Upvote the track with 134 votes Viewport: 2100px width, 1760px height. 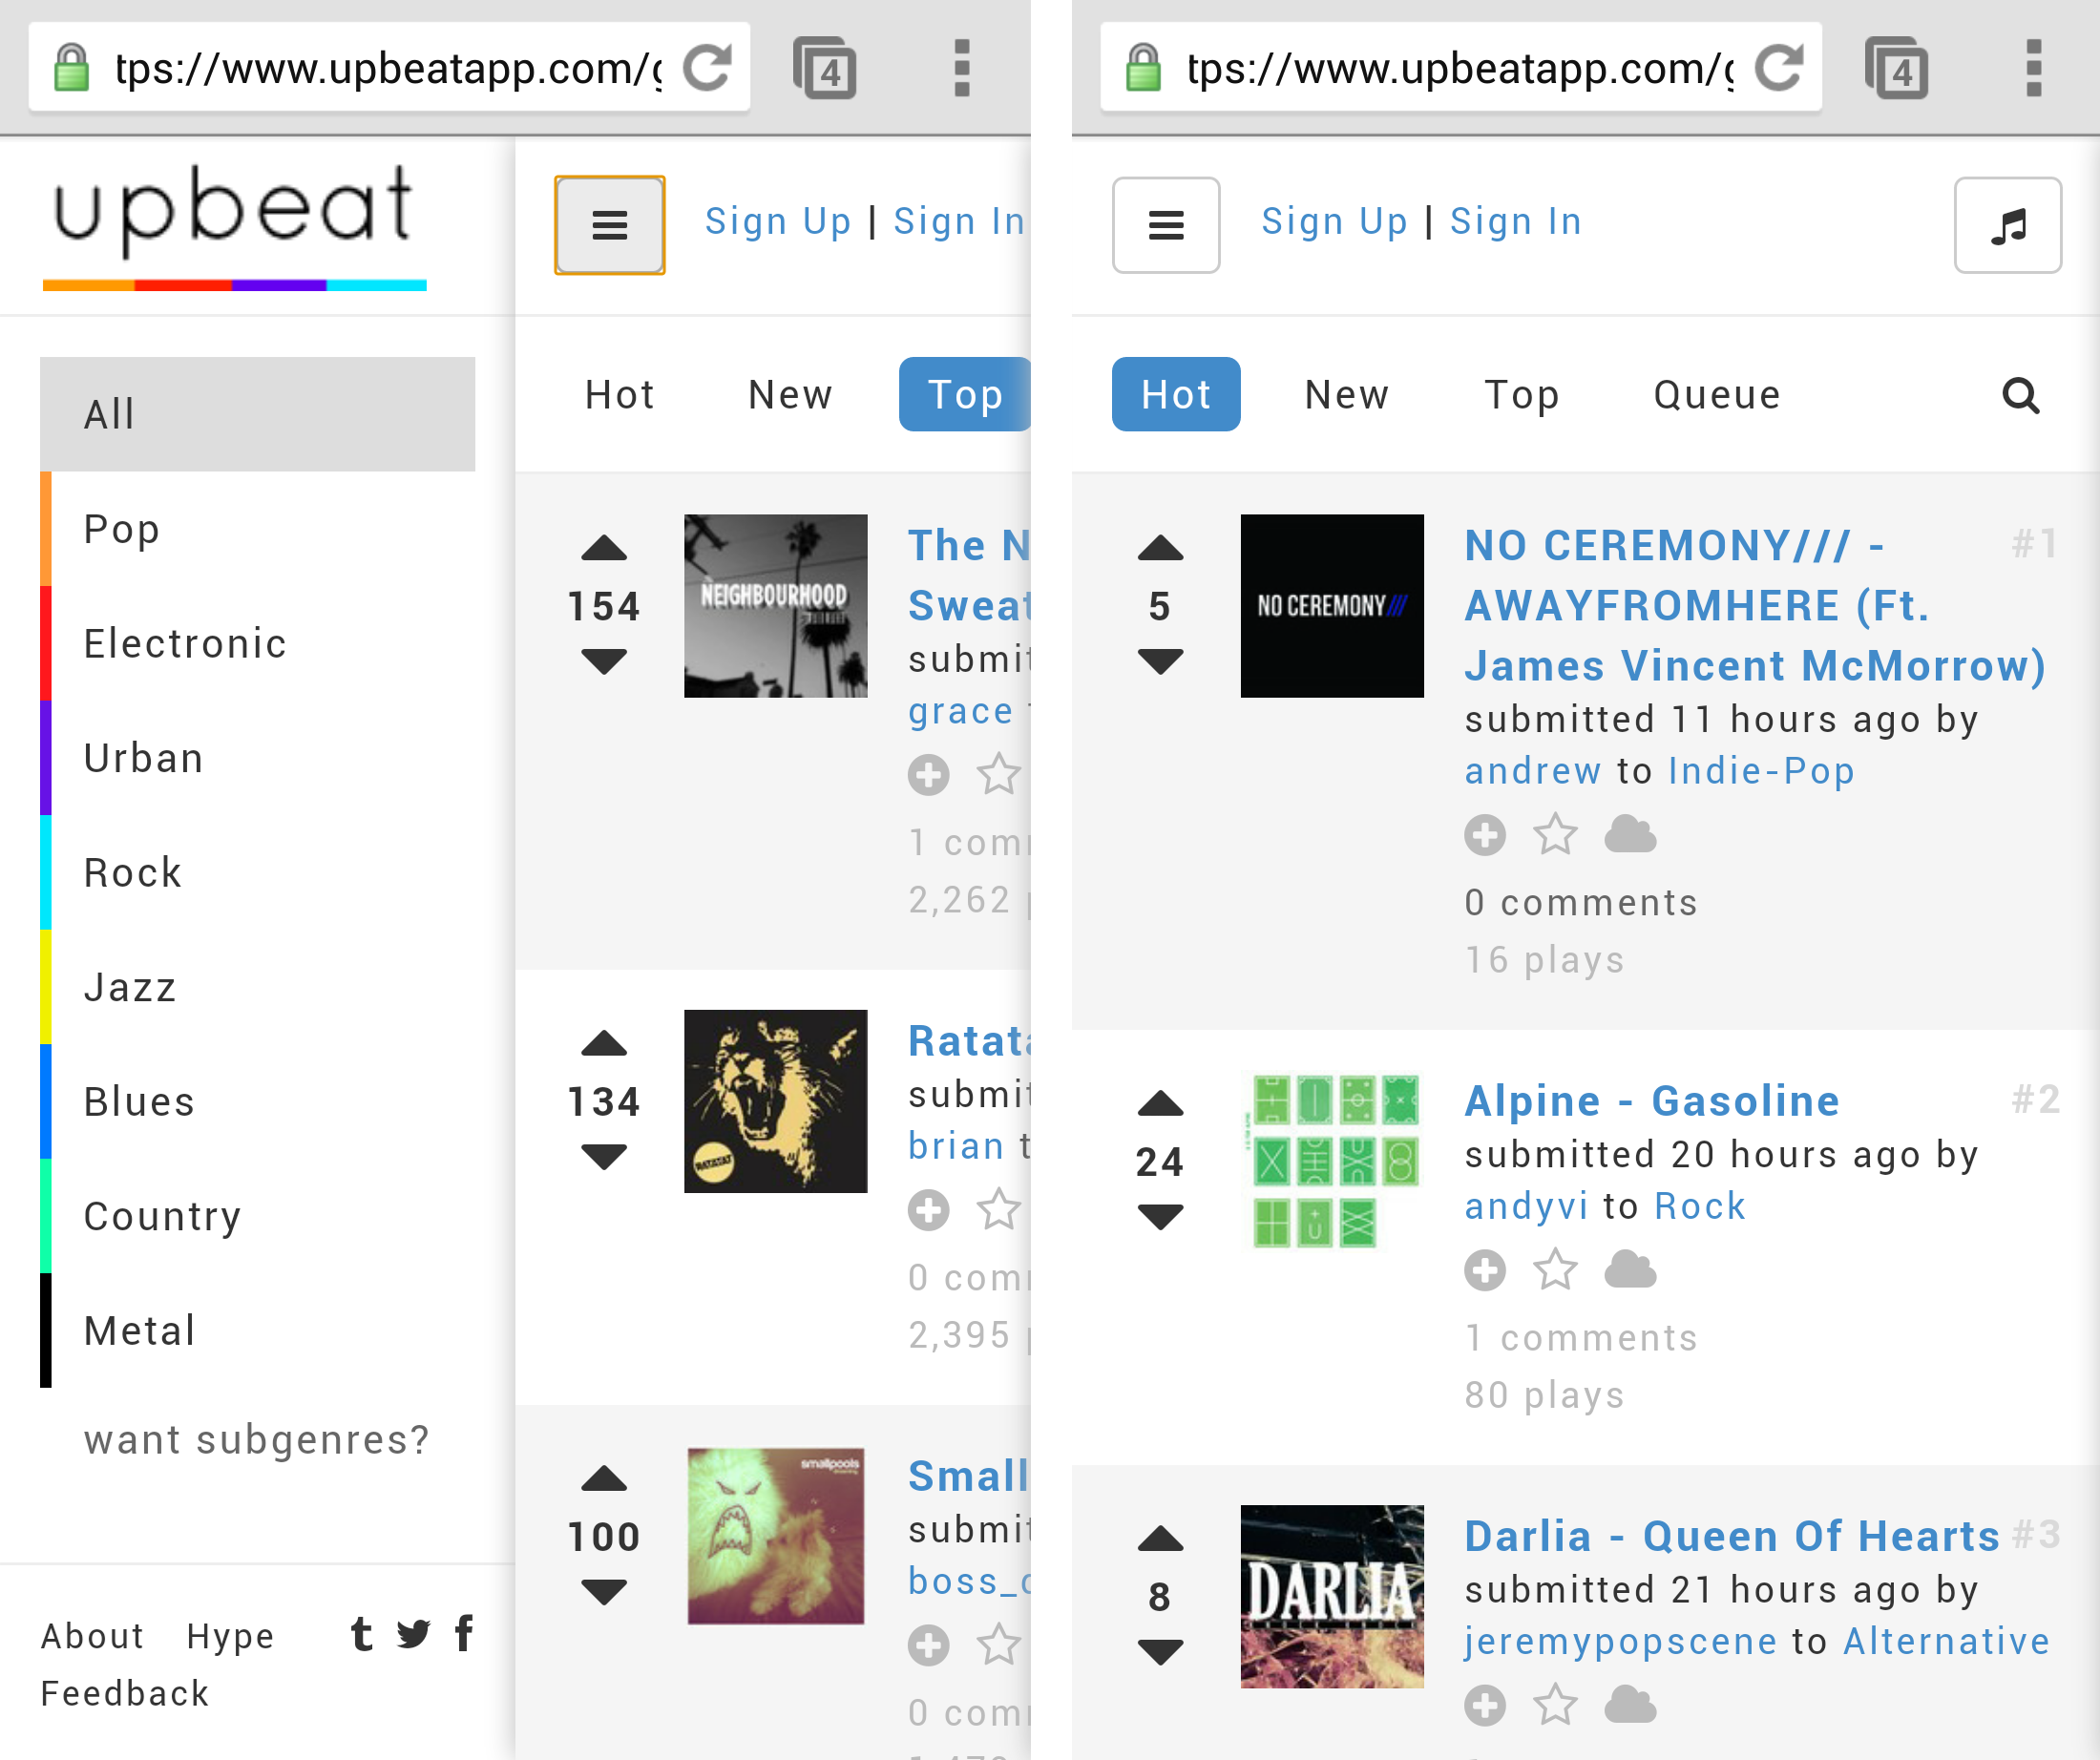[604, 1044]
